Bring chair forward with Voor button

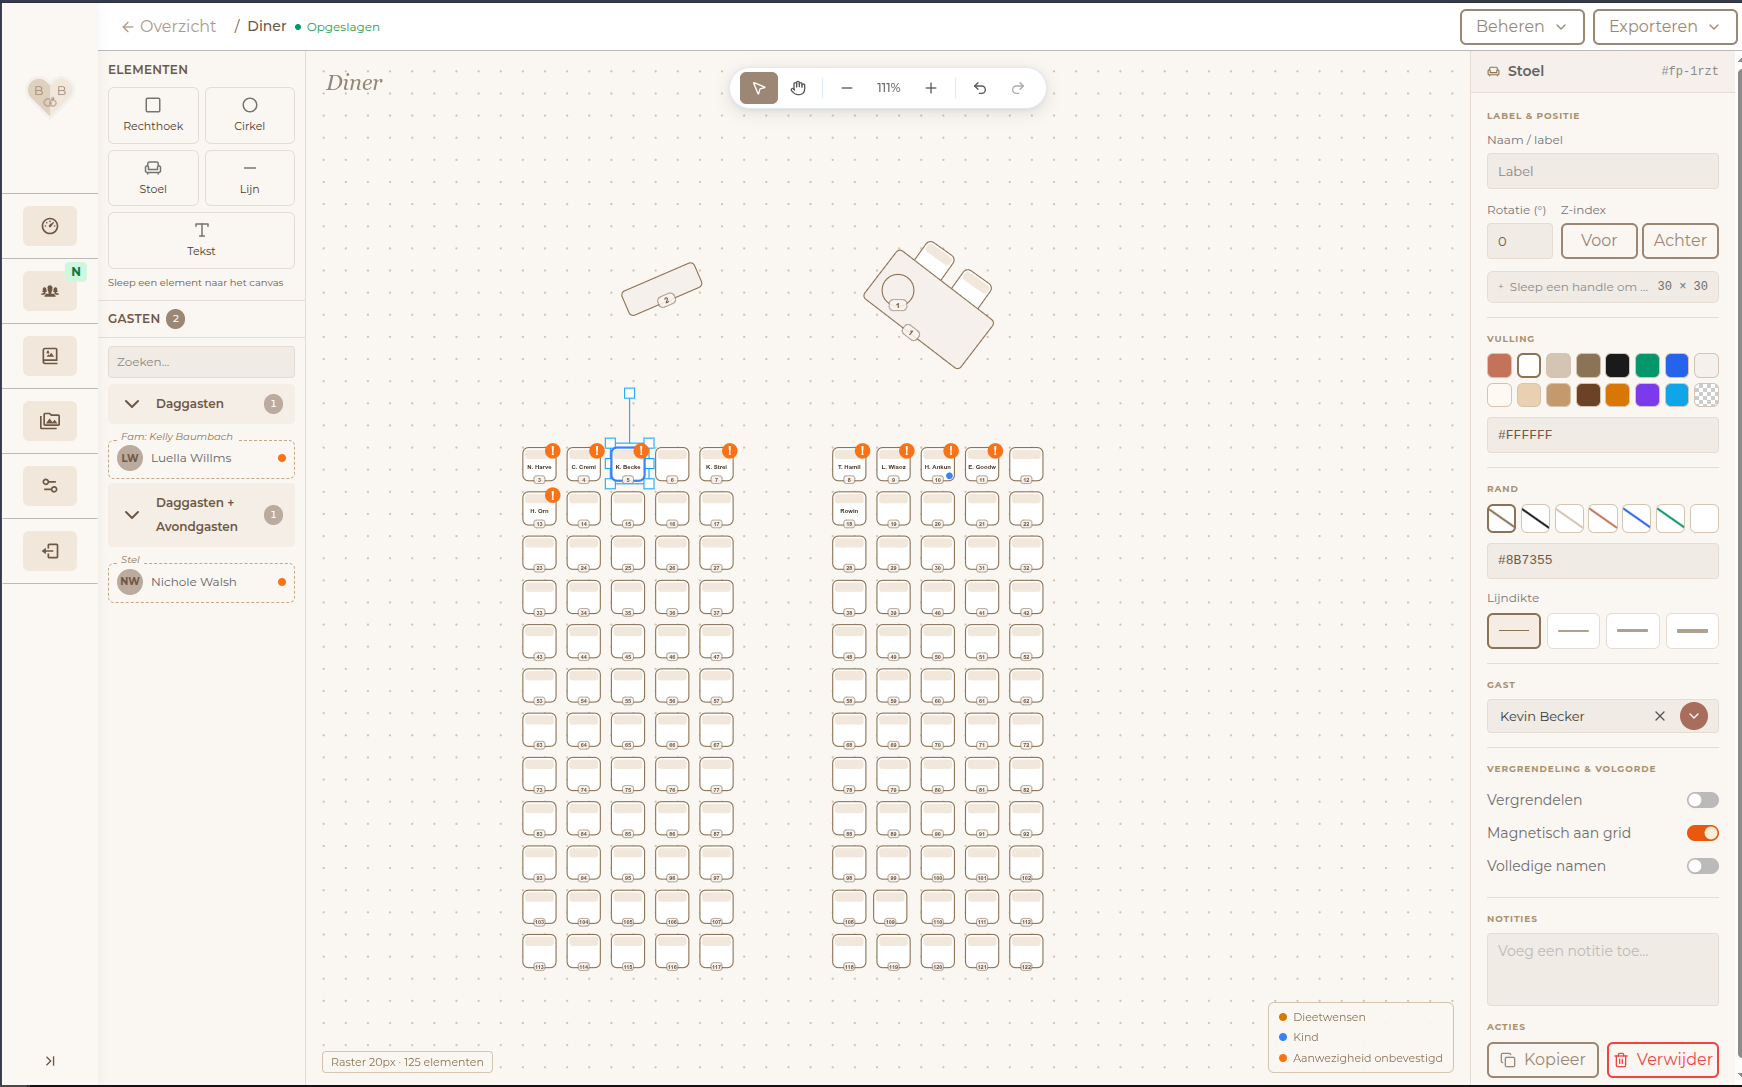pyautogui.click(x=1599, y=241)
